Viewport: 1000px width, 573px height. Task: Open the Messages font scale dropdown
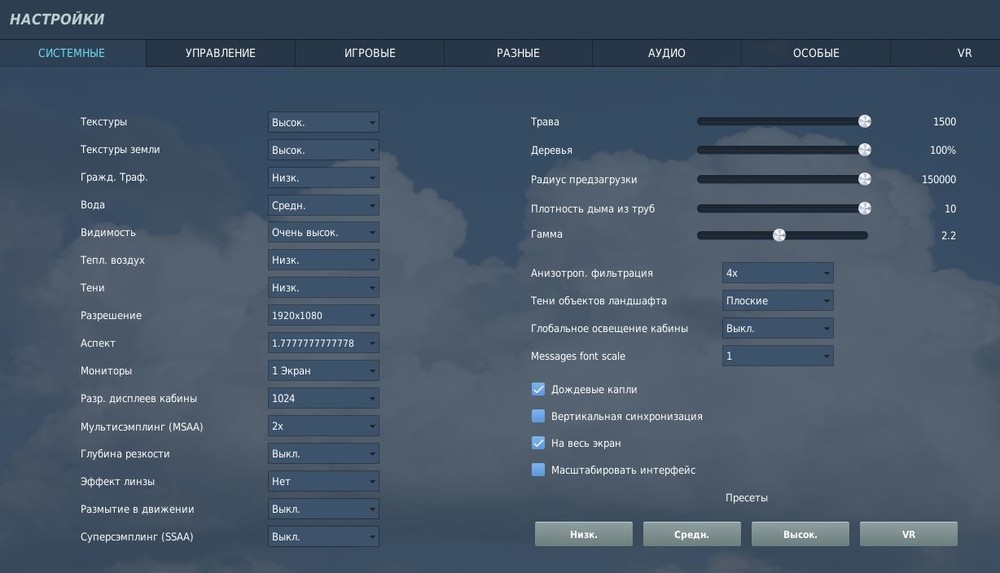click(777, 356)
